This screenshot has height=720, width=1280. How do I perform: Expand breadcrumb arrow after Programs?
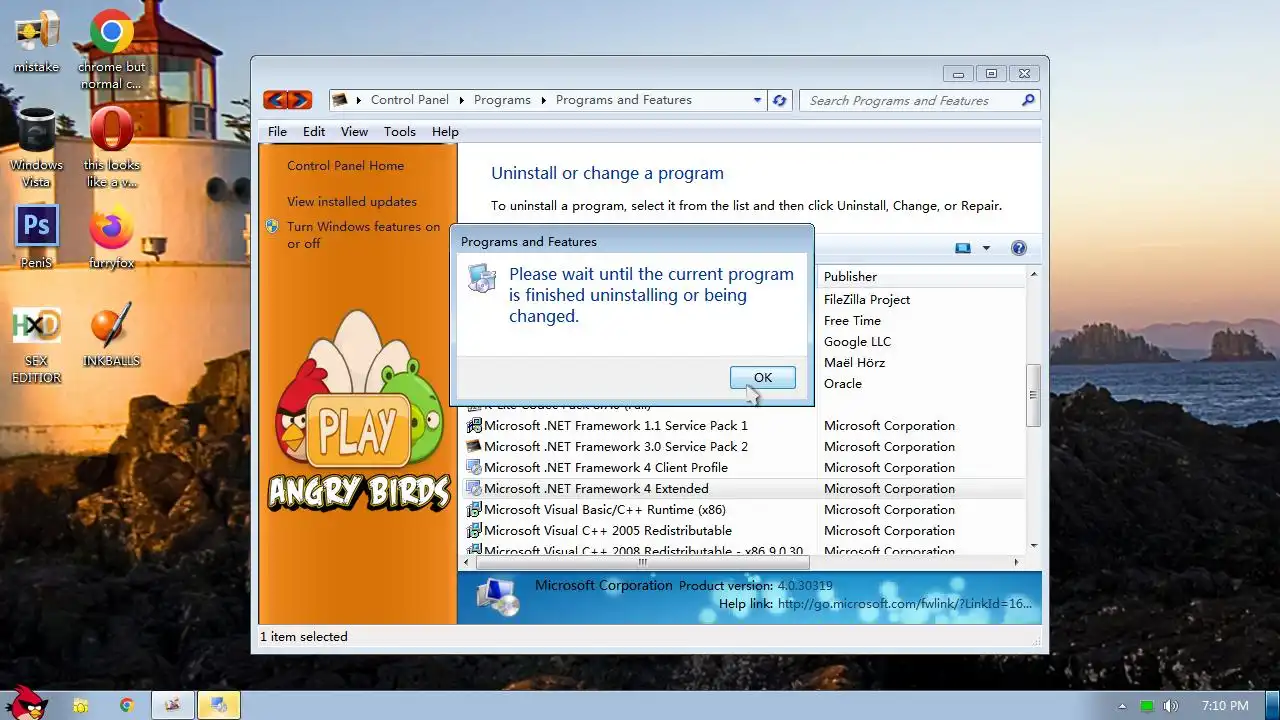click(x=543, y=100)
